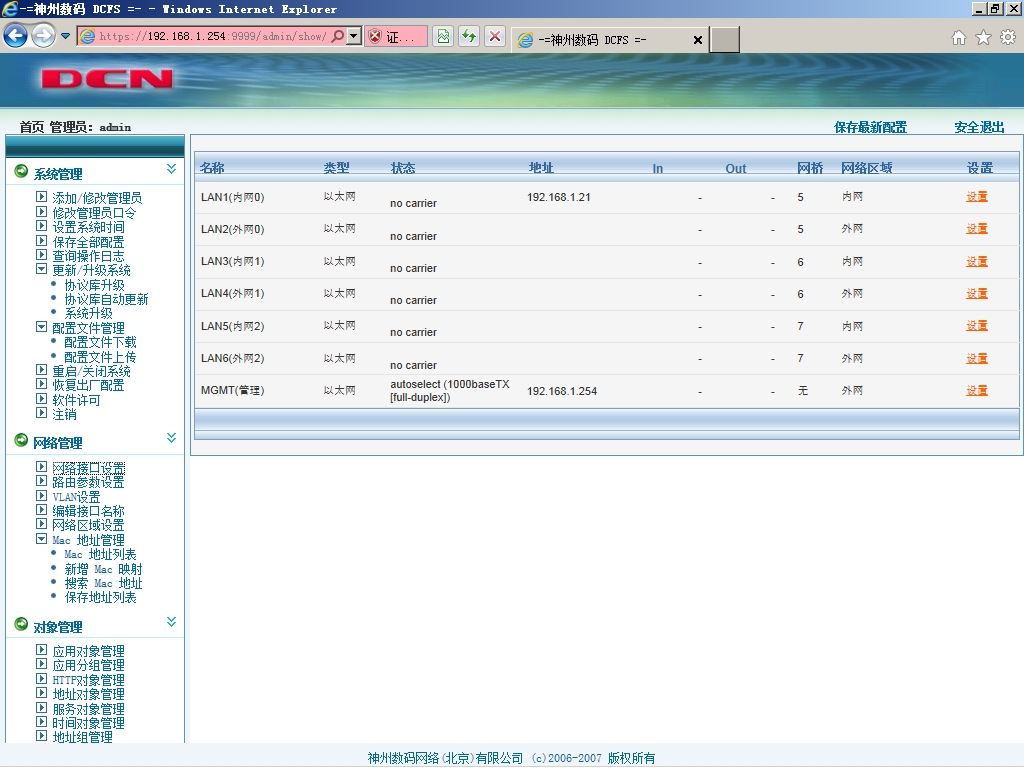This screenshot has height=768, width=1024.
Task: Open the Favorites star icon
Action: [984, 38]
